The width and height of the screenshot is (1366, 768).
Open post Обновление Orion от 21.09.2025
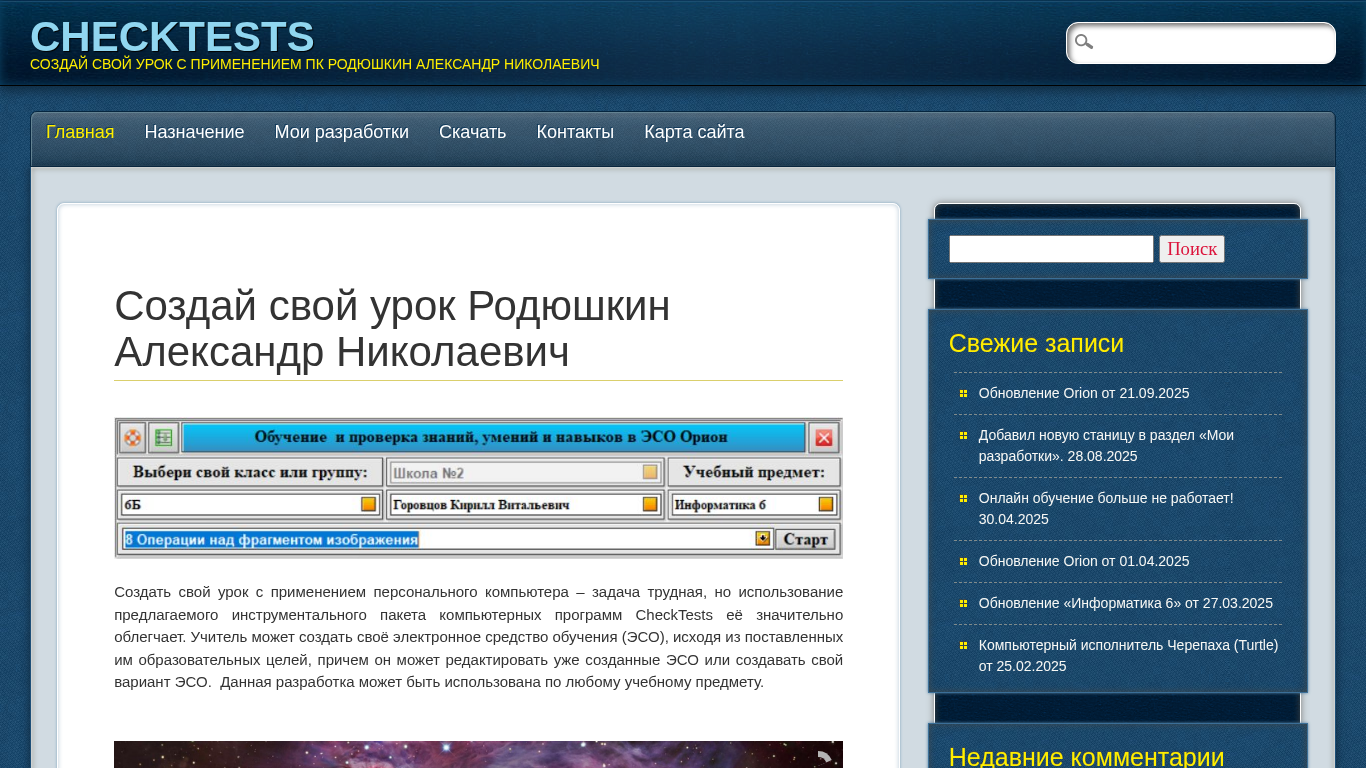tap(1083, 393)
